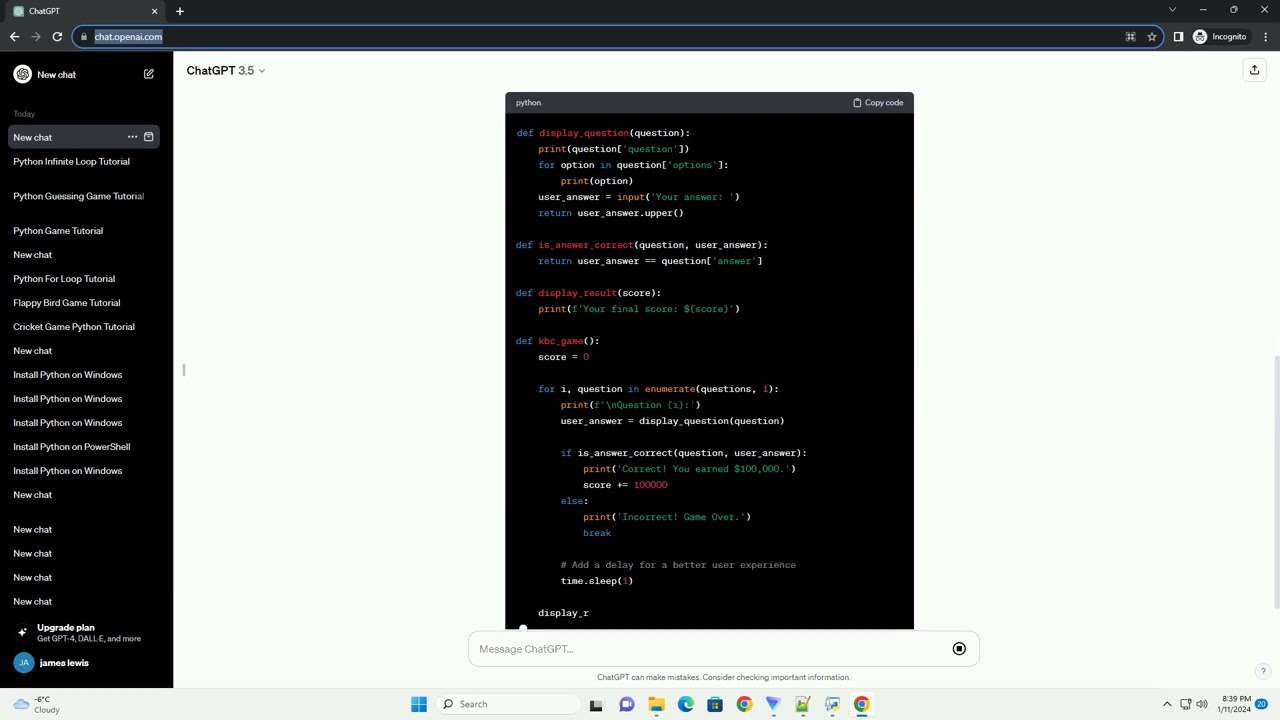
Task: Click the address bar lock icon
Action: (85, 37)
